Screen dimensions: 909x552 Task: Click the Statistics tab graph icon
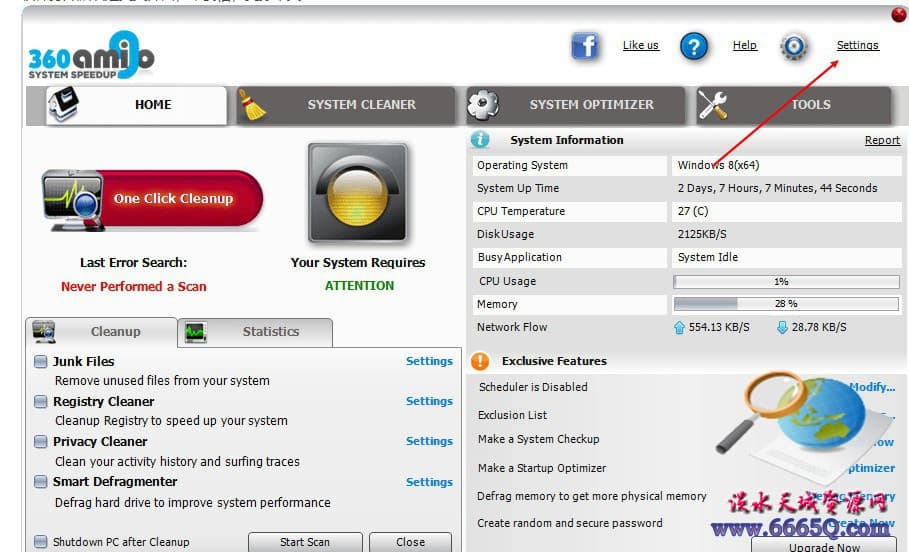click(x=195, y=332)
